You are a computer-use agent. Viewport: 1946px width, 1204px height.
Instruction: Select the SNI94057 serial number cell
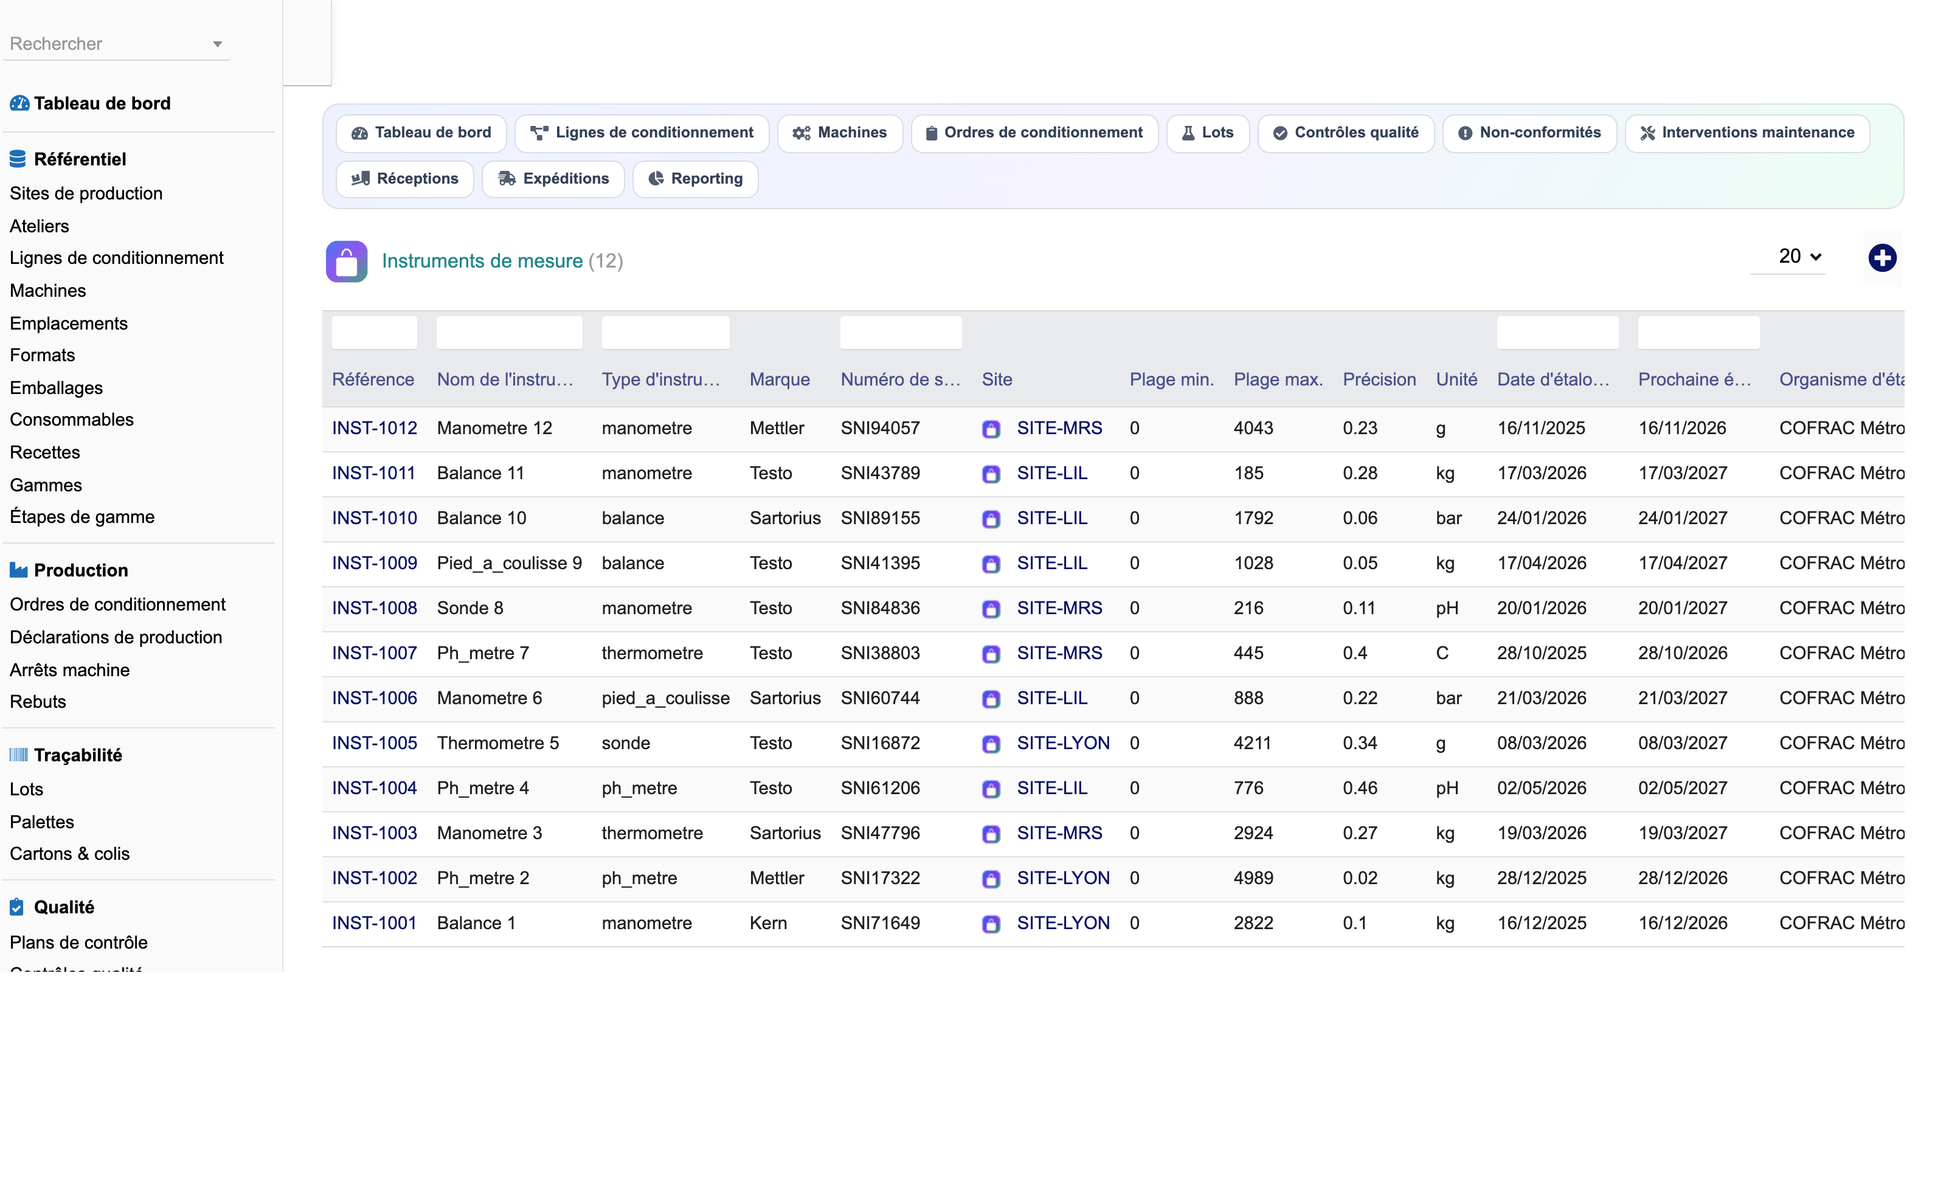coord(880,428)
